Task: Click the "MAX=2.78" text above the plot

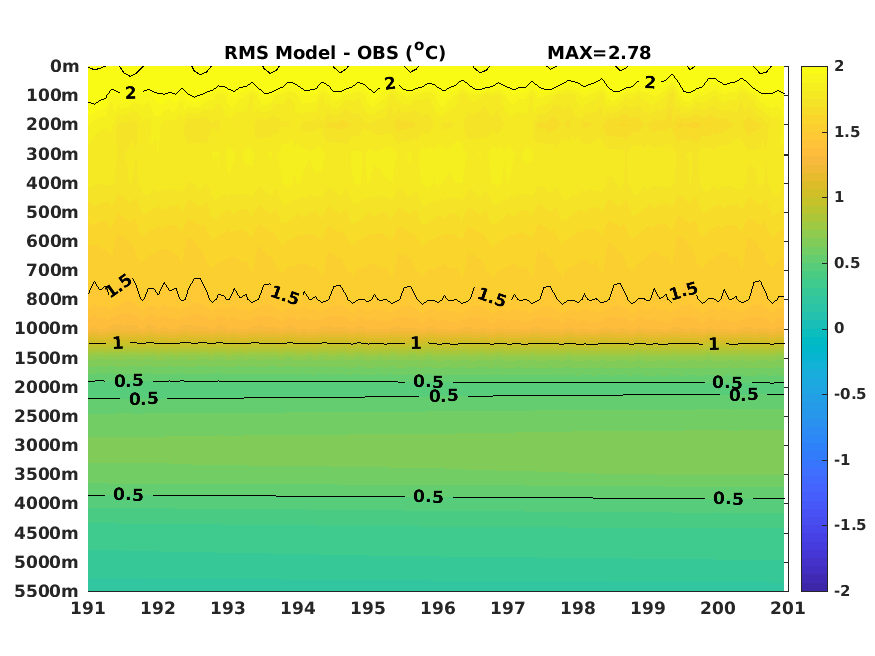Action: (x=599, y=53)
